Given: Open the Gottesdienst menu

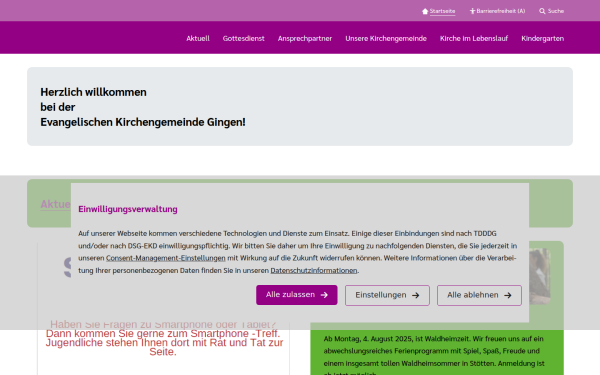Looking at the screenshot, I should click(x=243, y=38).
